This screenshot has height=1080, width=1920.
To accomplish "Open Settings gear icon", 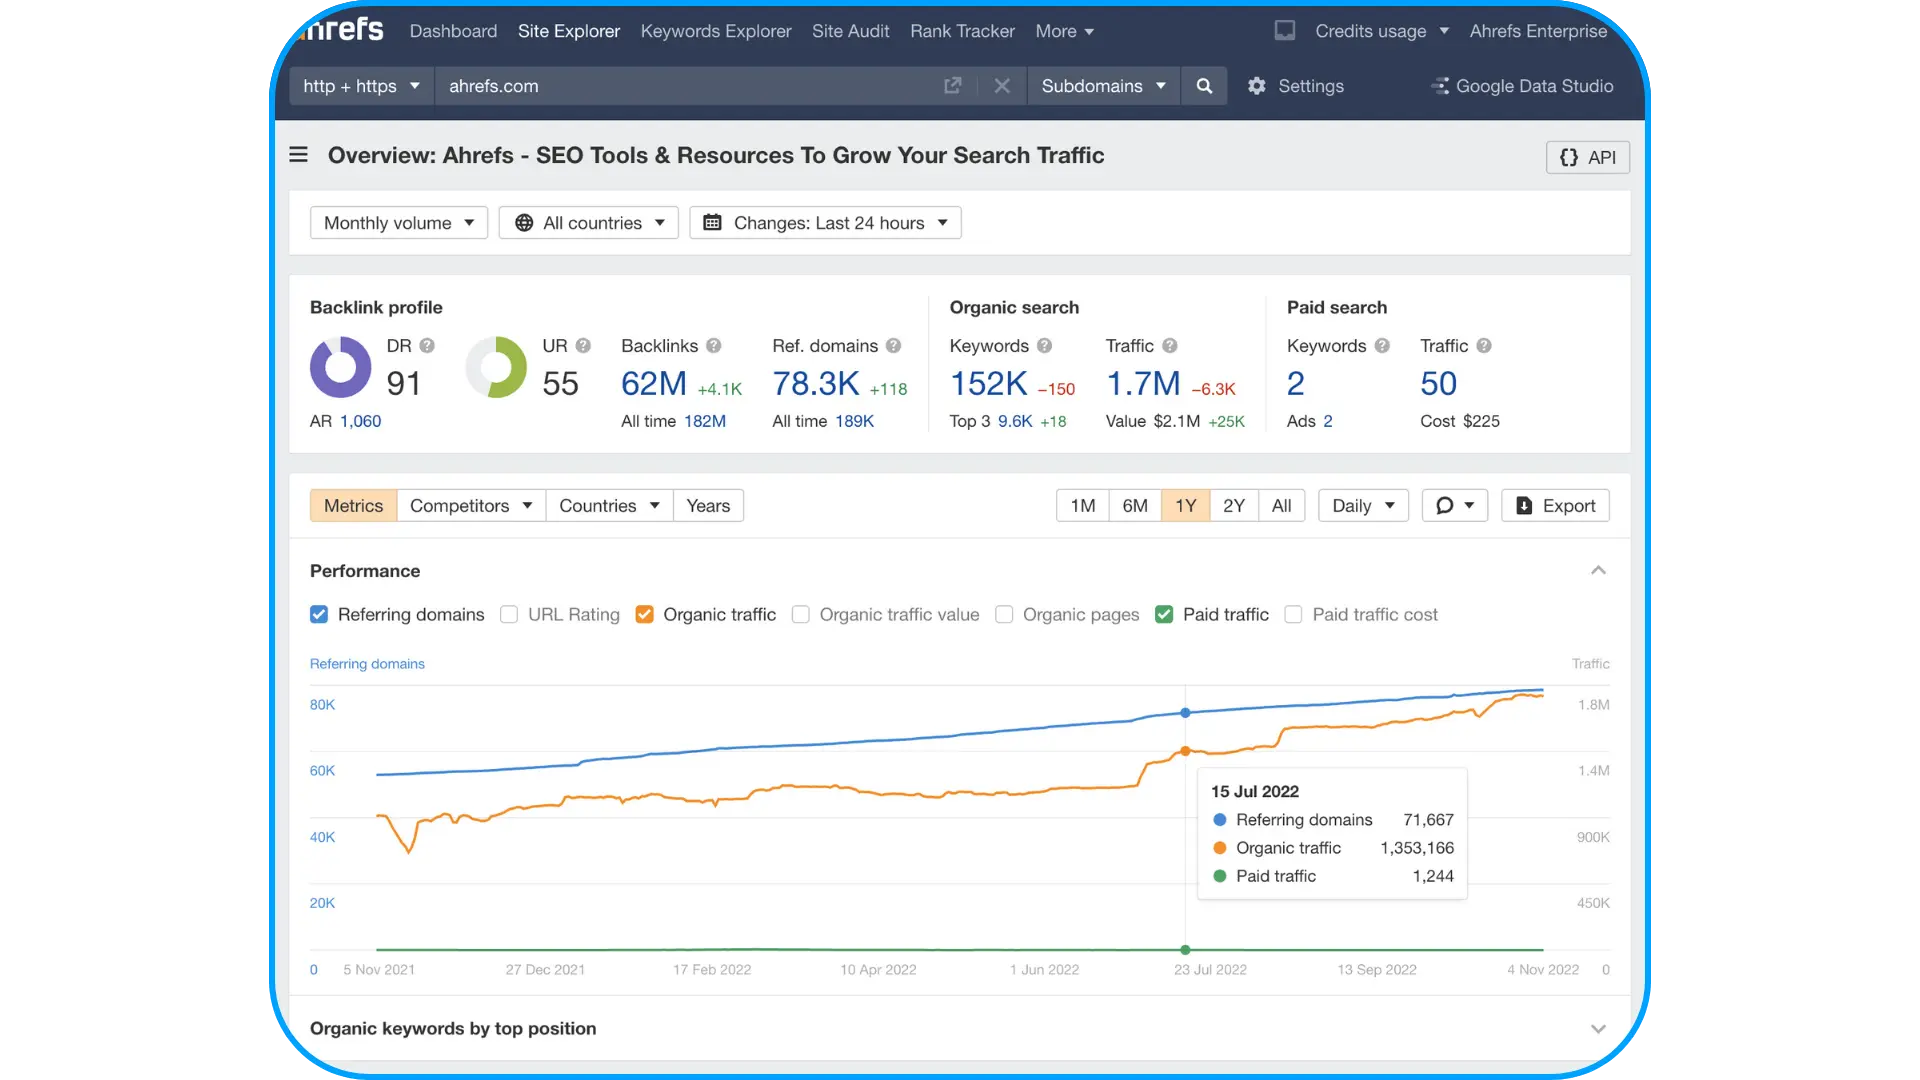I will coord(1257,86).
